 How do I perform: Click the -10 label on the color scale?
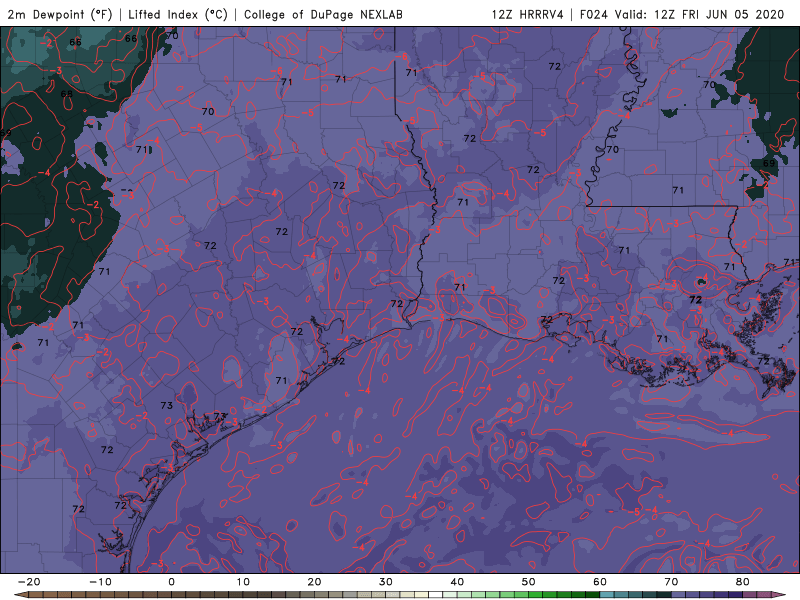click(x=100, y=582)
